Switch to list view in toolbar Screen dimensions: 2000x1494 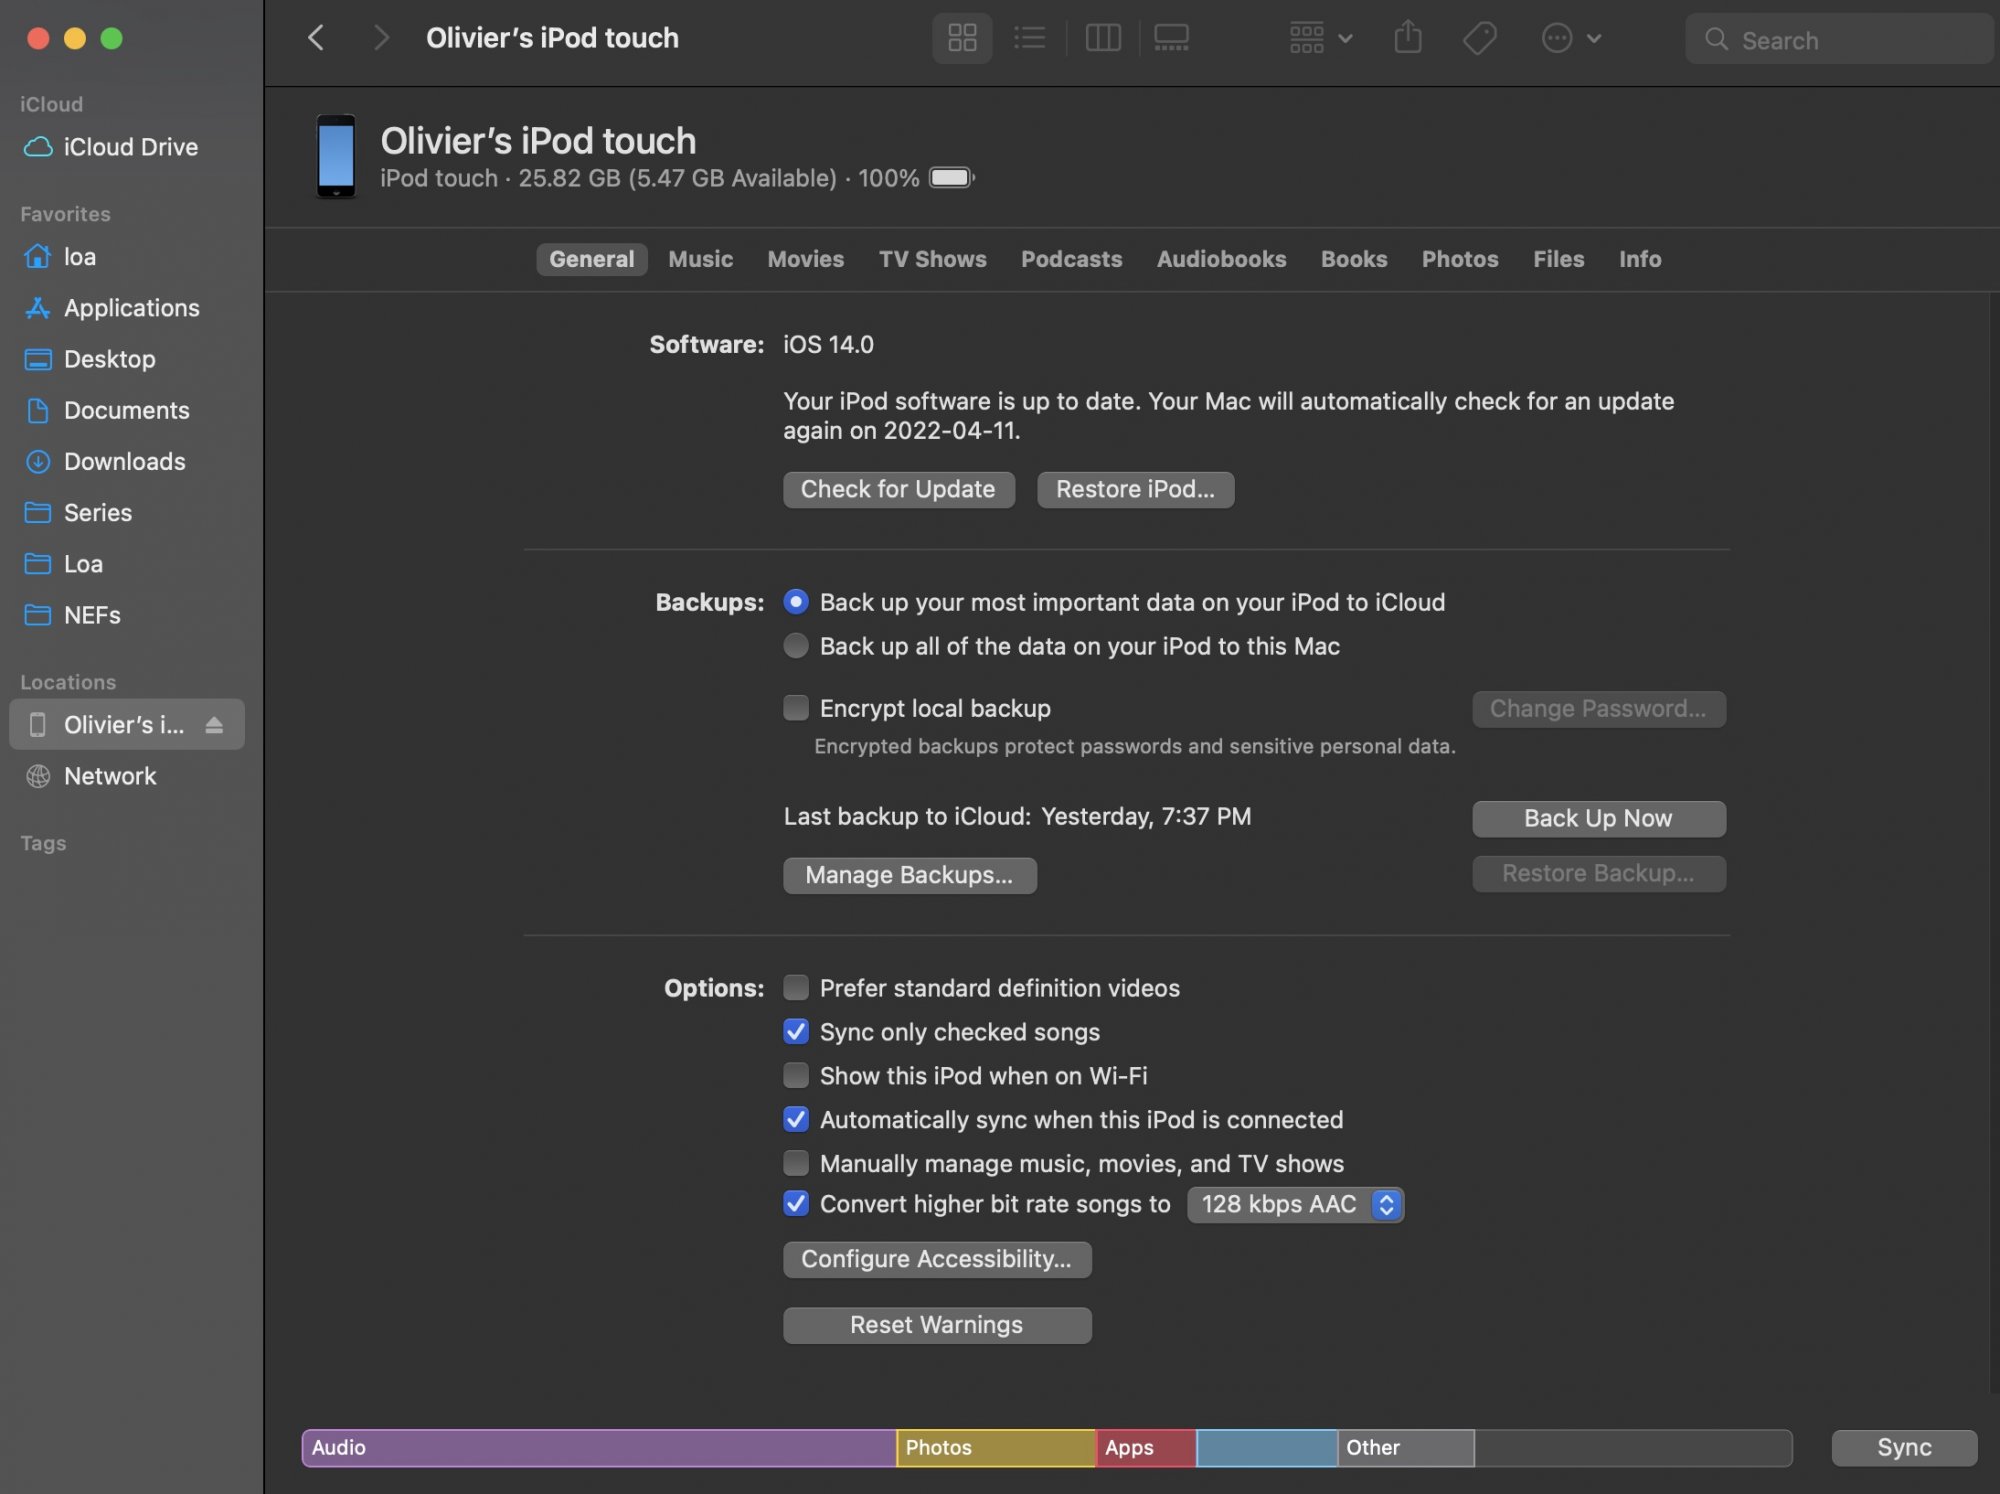pyautogui.click(x=1029, y=39)
